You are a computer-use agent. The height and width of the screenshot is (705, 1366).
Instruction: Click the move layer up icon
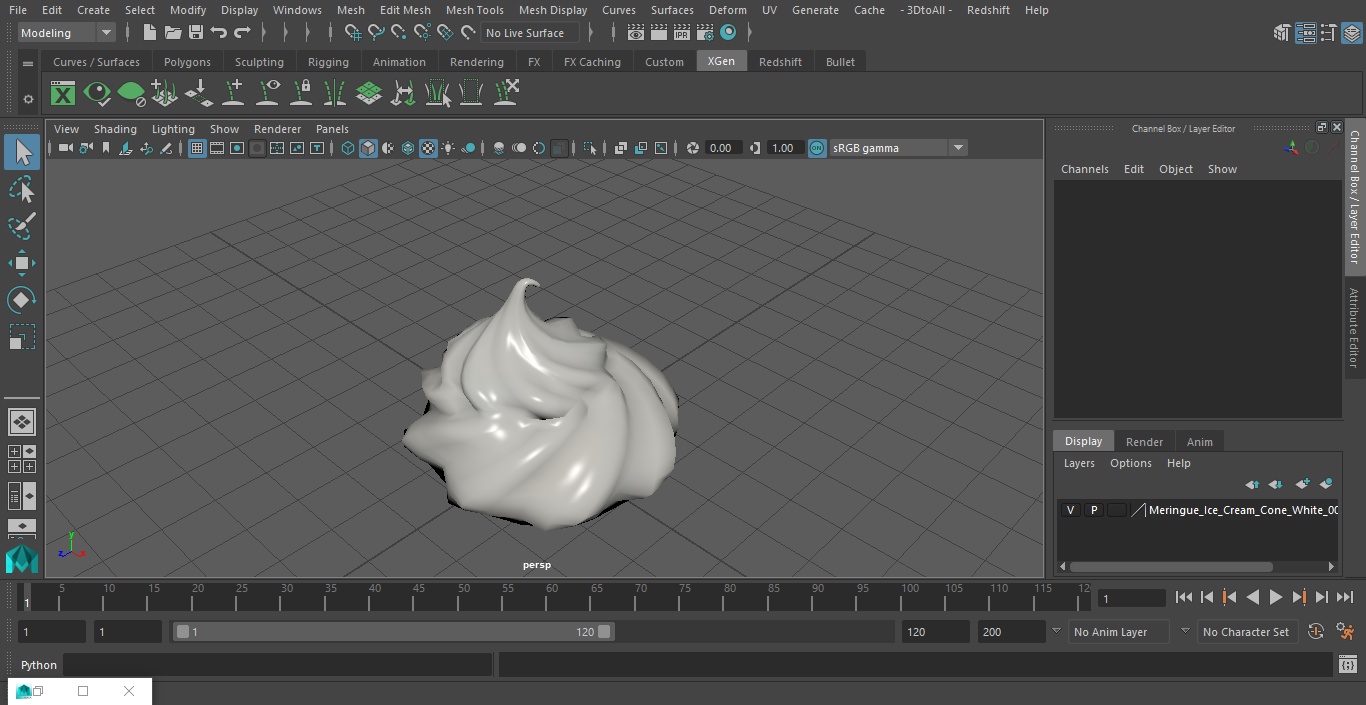point(1252,484)
